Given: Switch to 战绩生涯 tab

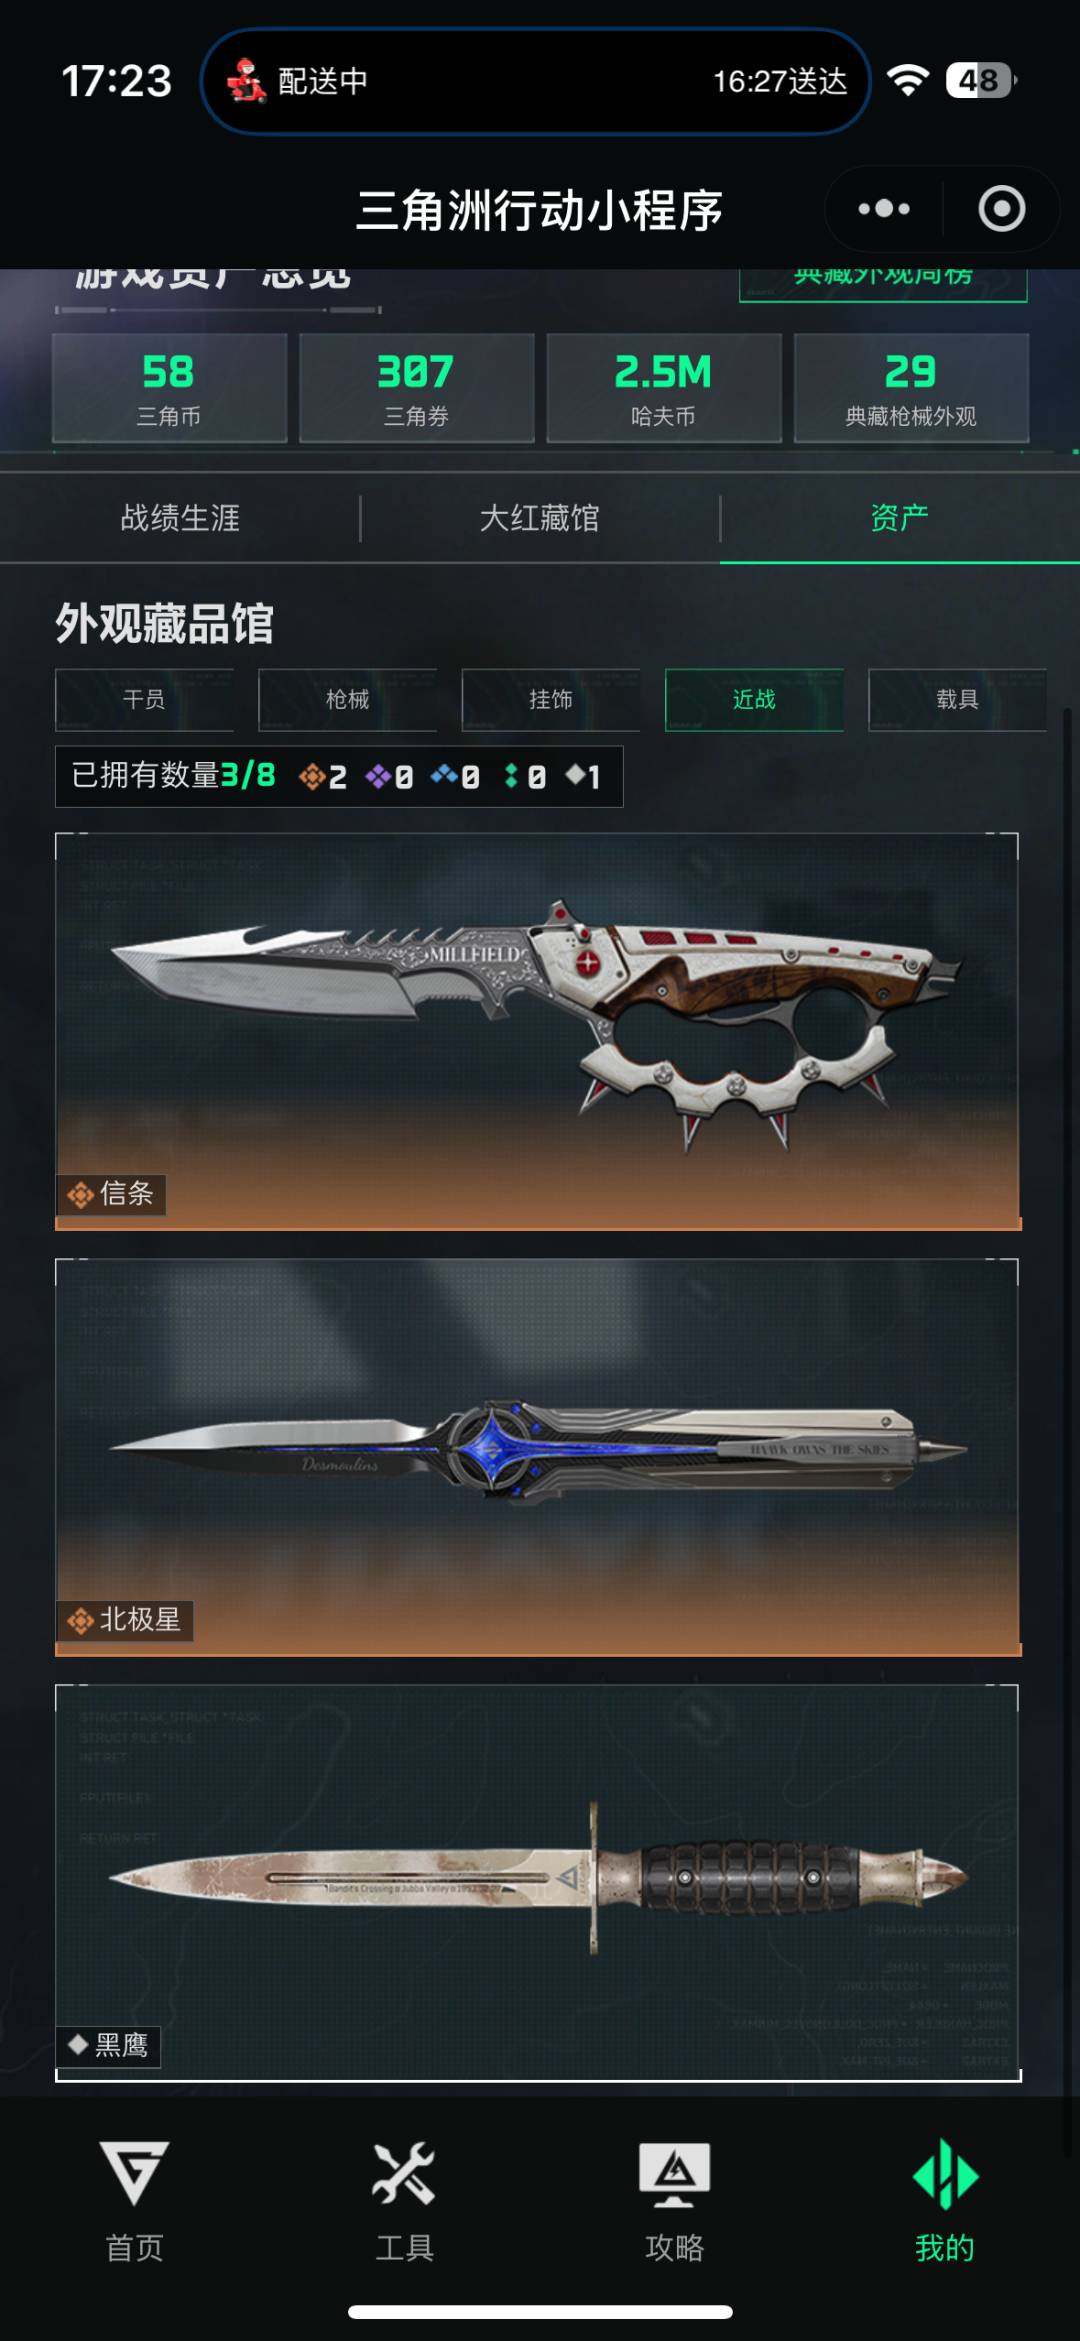Looking at the screenshot, I should 180,518.
